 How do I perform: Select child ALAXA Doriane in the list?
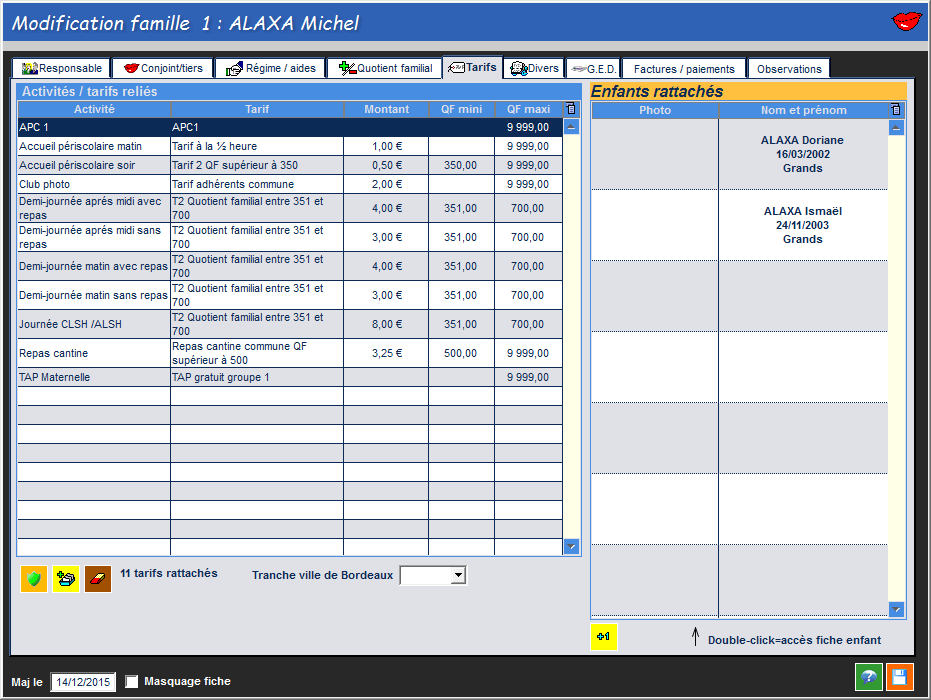click(x=802, y=154)
